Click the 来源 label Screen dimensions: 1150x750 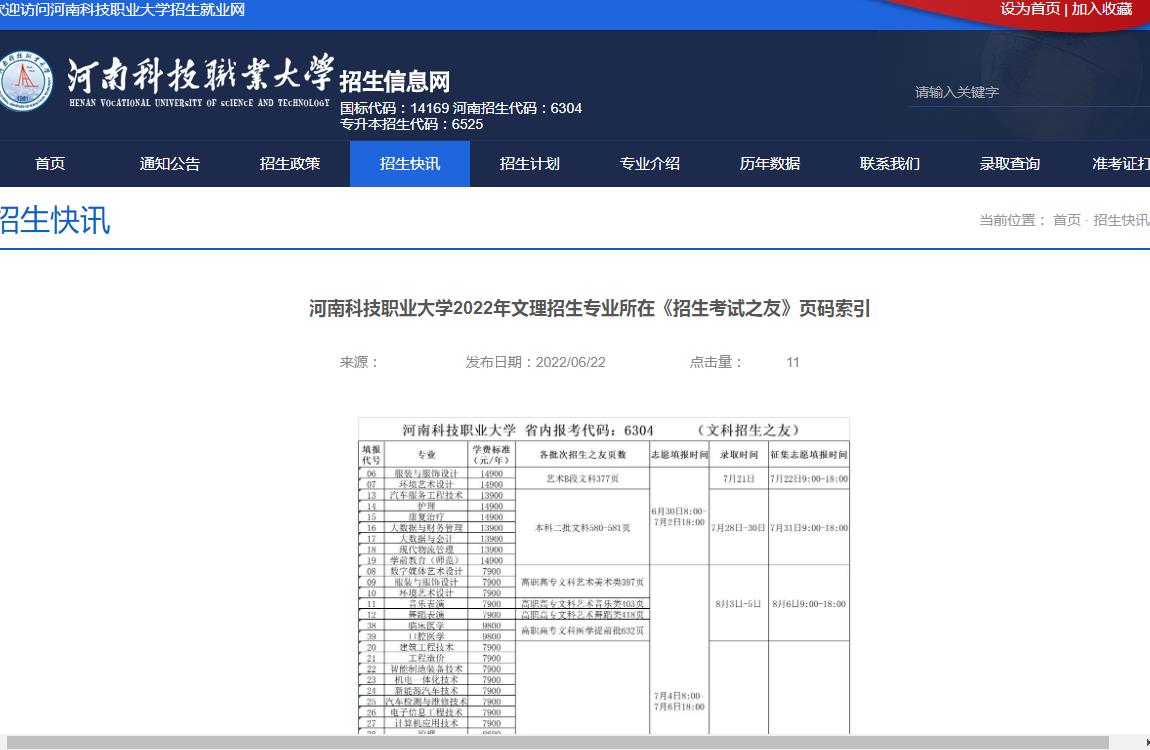click(x=359, y=362)
